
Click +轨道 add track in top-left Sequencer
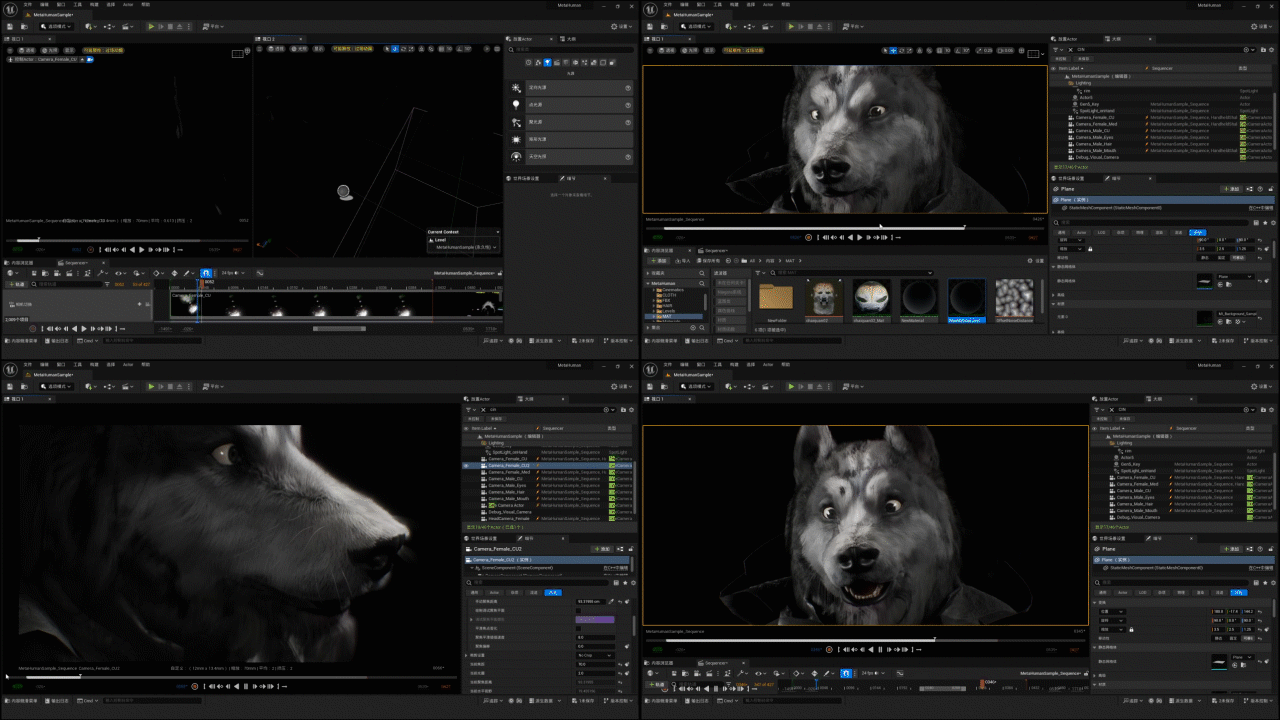tap(19, 284)
